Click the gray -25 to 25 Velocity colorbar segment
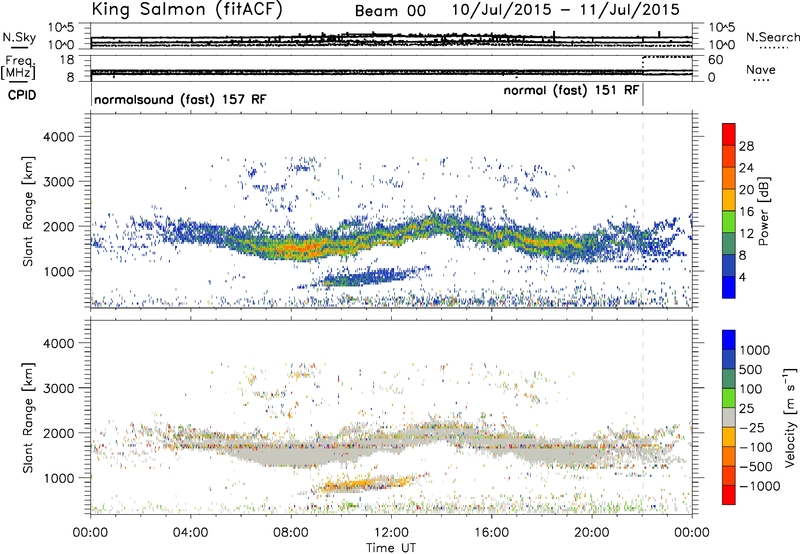 [x=729, y=418]
